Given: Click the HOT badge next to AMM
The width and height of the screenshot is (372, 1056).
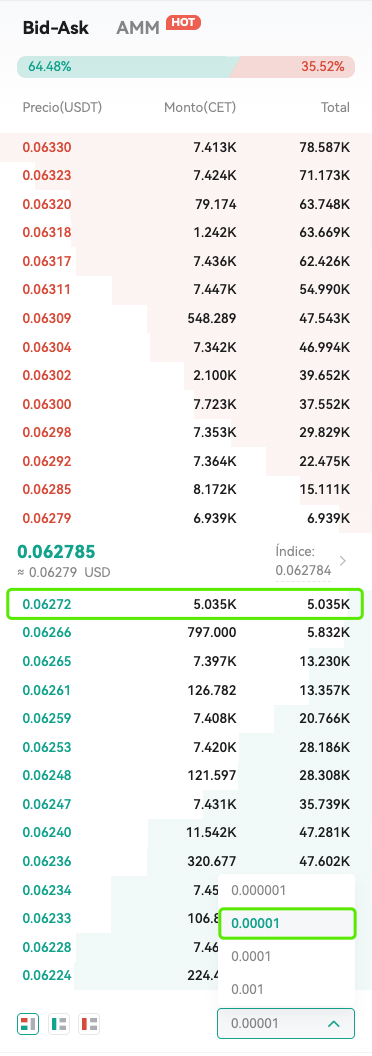Looking at the screenshot, I should (183, 23).
